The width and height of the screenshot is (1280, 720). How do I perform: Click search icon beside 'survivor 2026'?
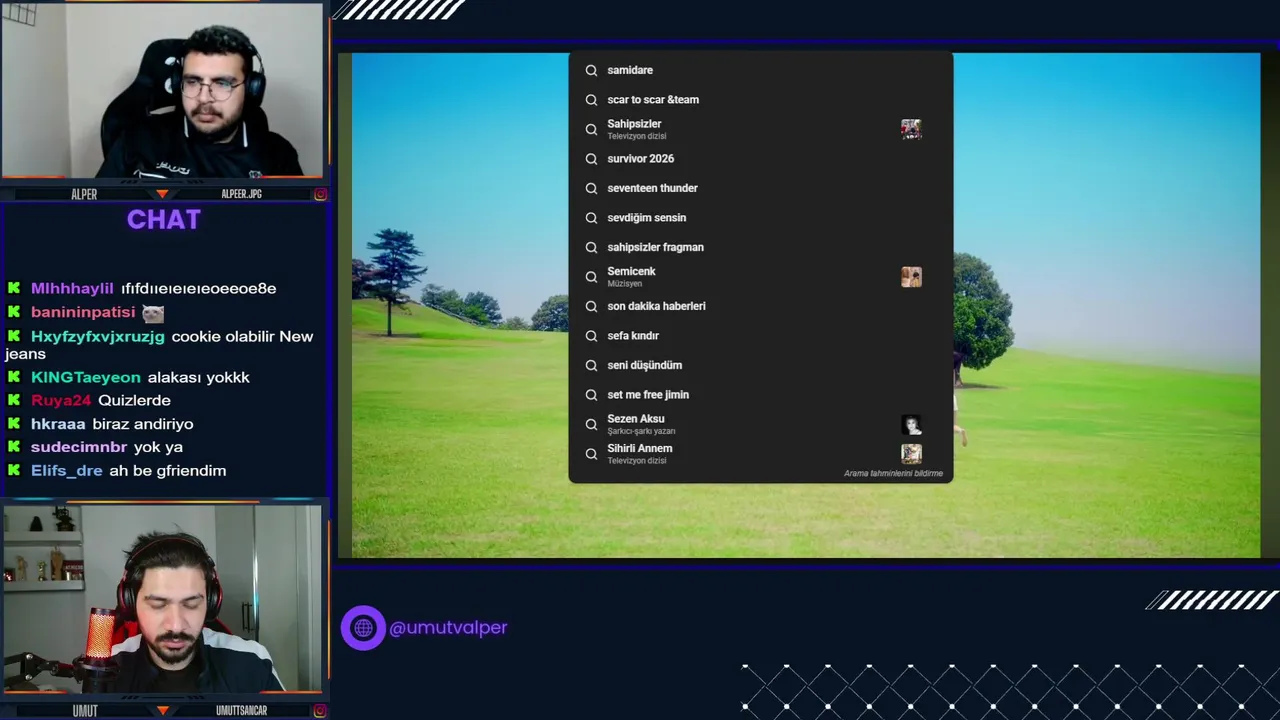(x=591, y=159)
